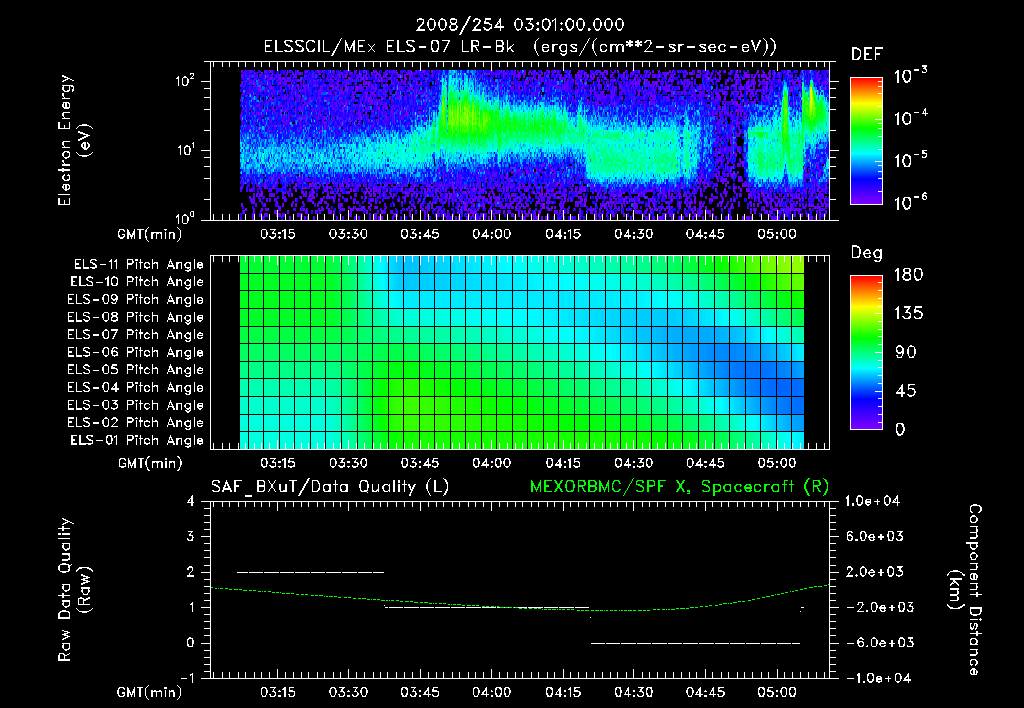Select the 'ELS-03 Pitch Angle' row label
The image size is (1024, 708).
[x=136, y=405]
